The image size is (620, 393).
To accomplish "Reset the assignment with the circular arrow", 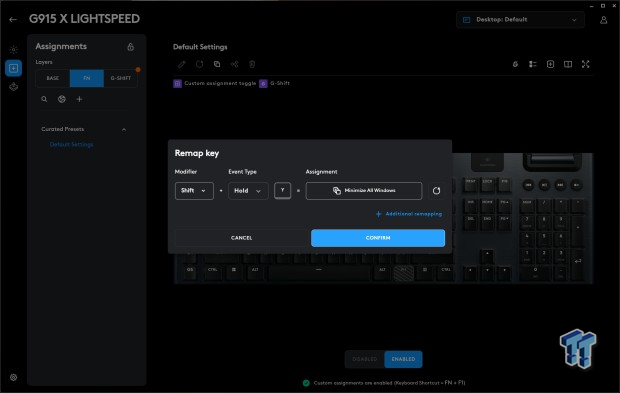I will (436, 191).
